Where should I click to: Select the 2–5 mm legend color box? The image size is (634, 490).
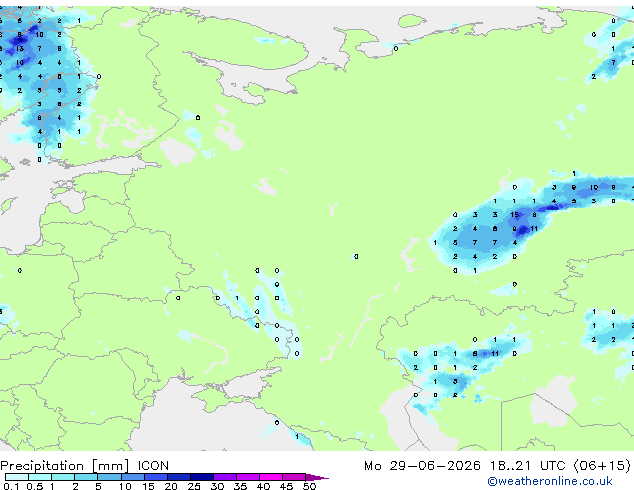point(86,477)
